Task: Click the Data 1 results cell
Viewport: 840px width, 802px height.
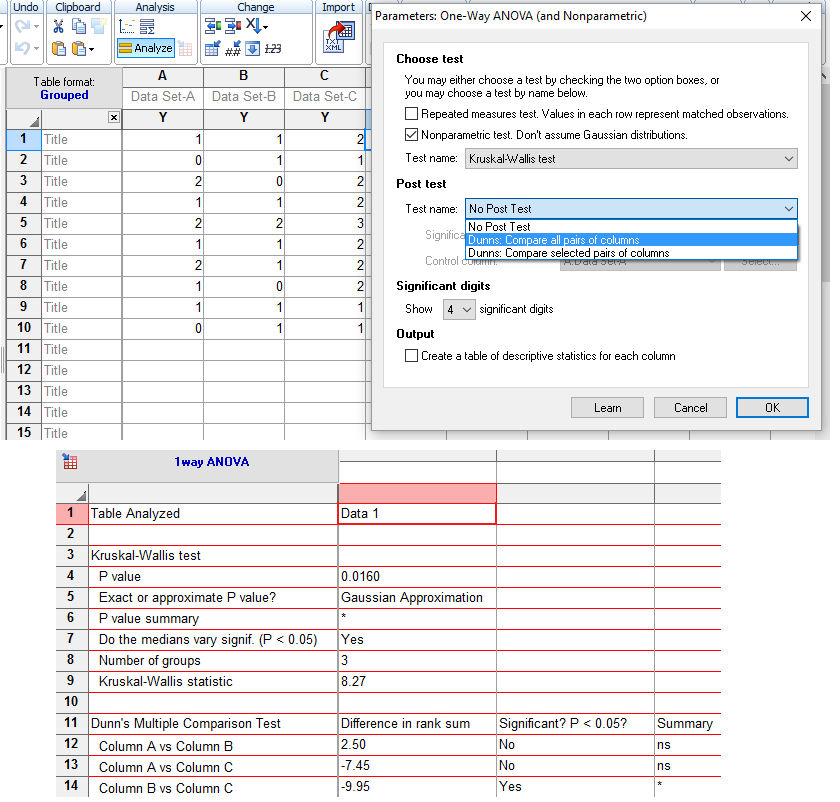Action: pyautogui.click(x=417, y=513)
